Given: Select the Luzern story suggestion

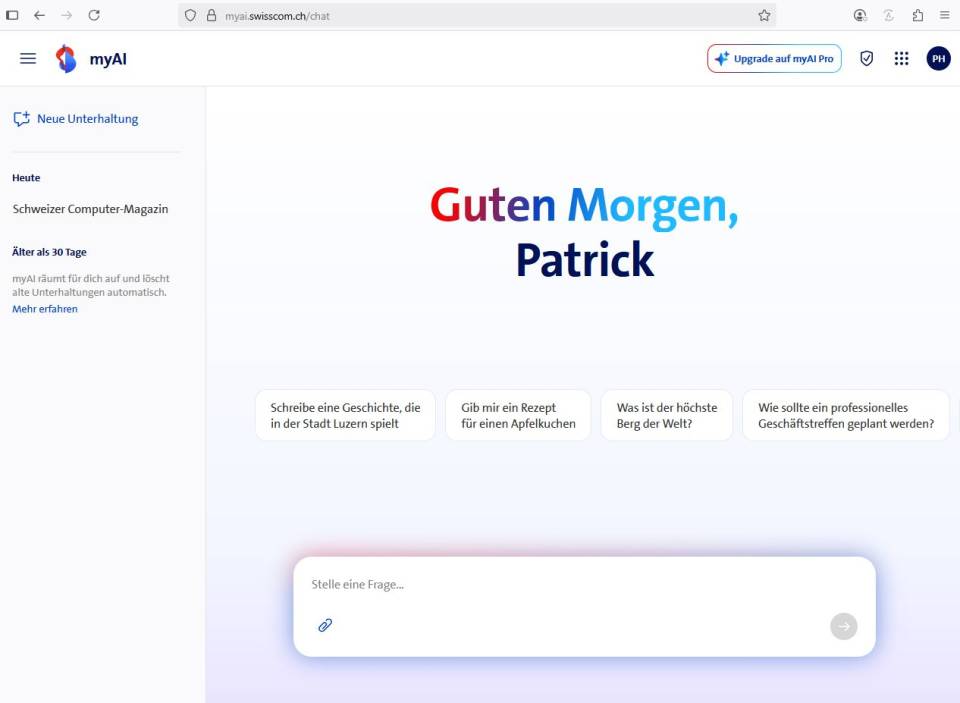Looking at the screenshot, I should click(x=345, y=415).
